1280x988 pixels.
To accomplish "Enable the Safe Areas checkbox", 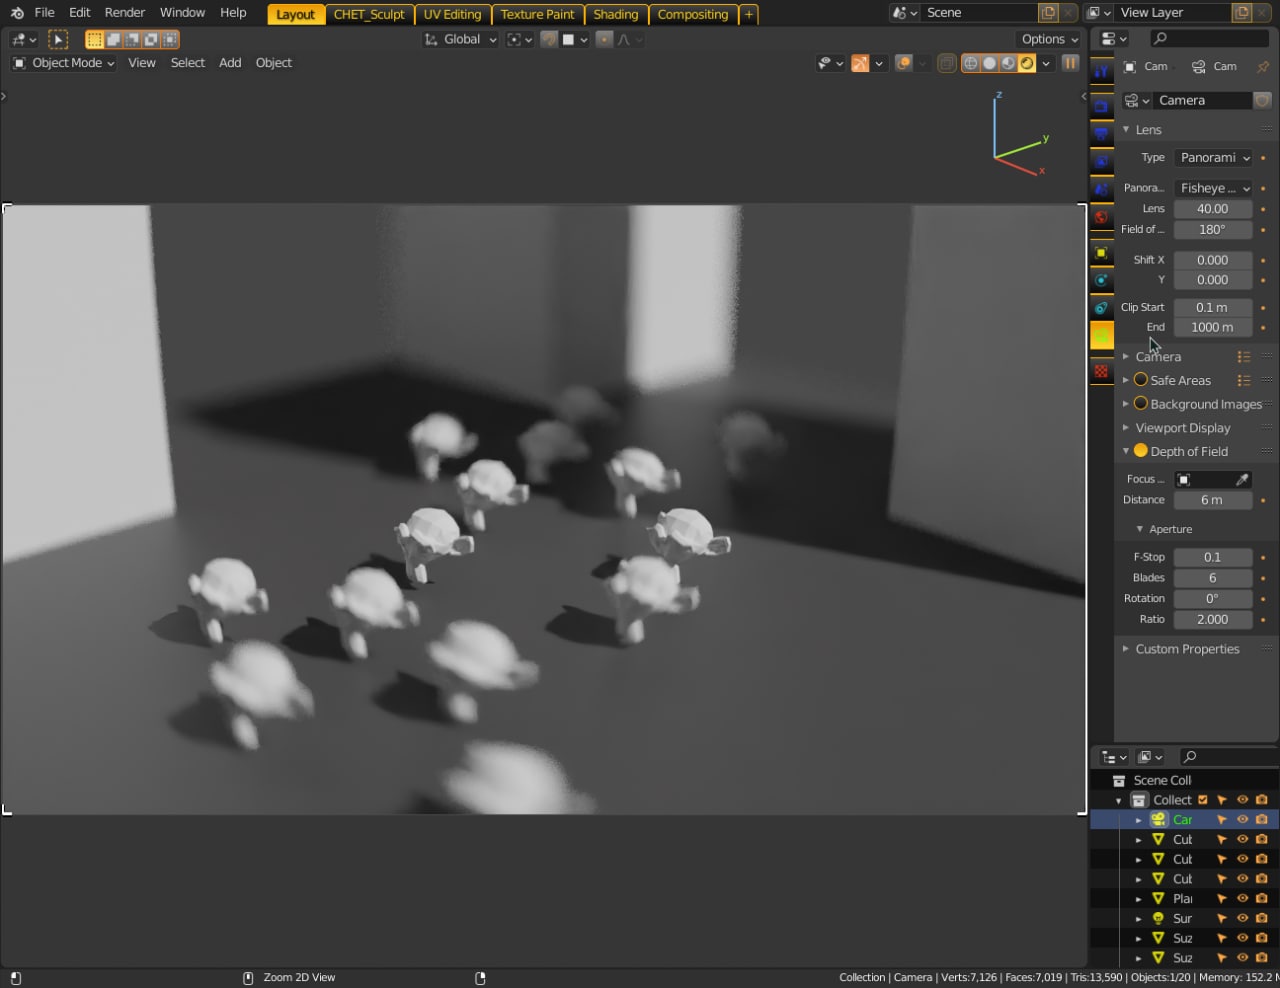I will click(x=1140, y=380).
